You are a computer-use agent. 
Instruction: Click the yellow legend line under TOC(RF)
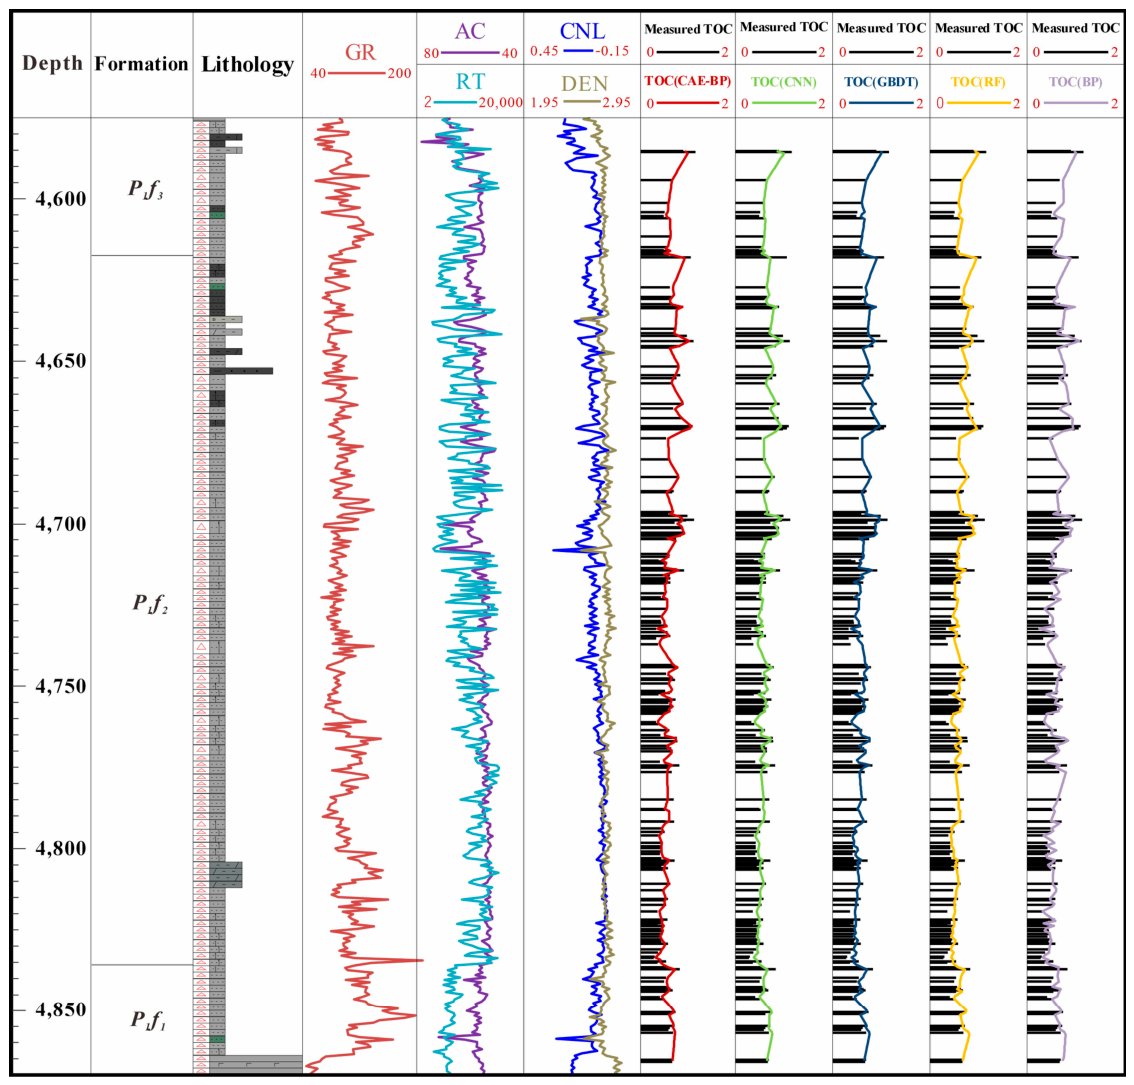pyautogui.click(x=979, y=103)
